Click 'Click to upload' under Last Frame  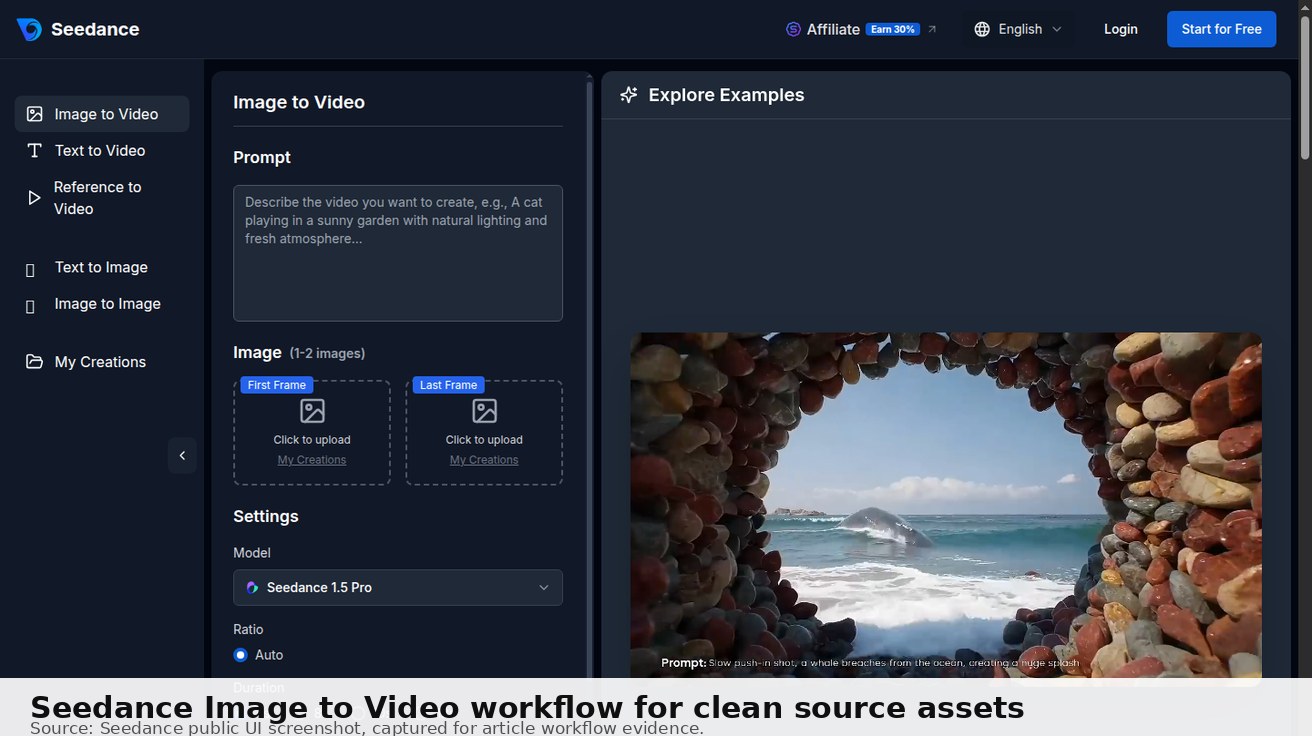coord(484,440)
